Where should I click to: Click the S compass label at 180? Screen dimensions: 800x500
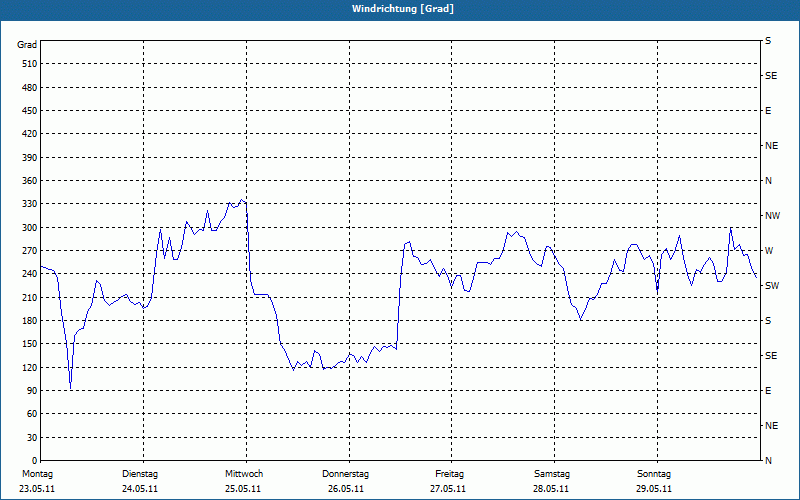pyautogui.click(x=768, y=321)
